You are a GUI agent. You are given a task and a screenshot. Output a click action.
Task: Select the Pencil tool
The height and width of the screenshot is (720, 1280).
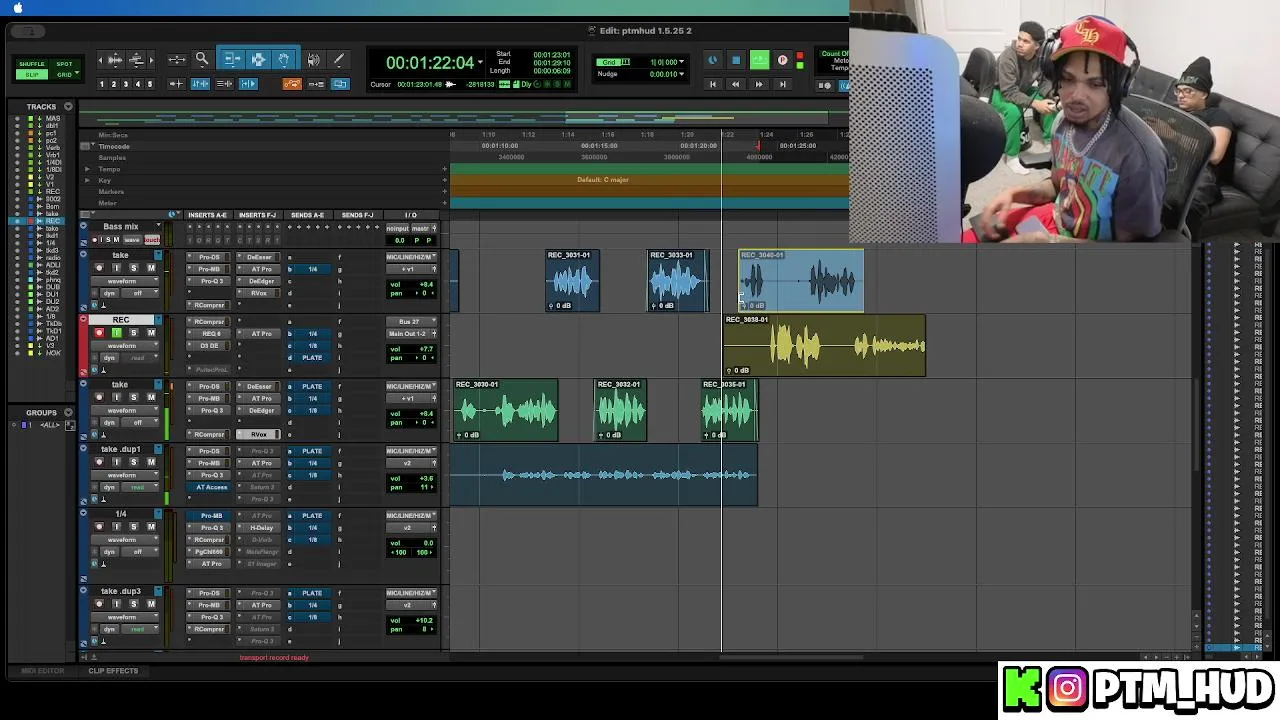tap(338, 60)
